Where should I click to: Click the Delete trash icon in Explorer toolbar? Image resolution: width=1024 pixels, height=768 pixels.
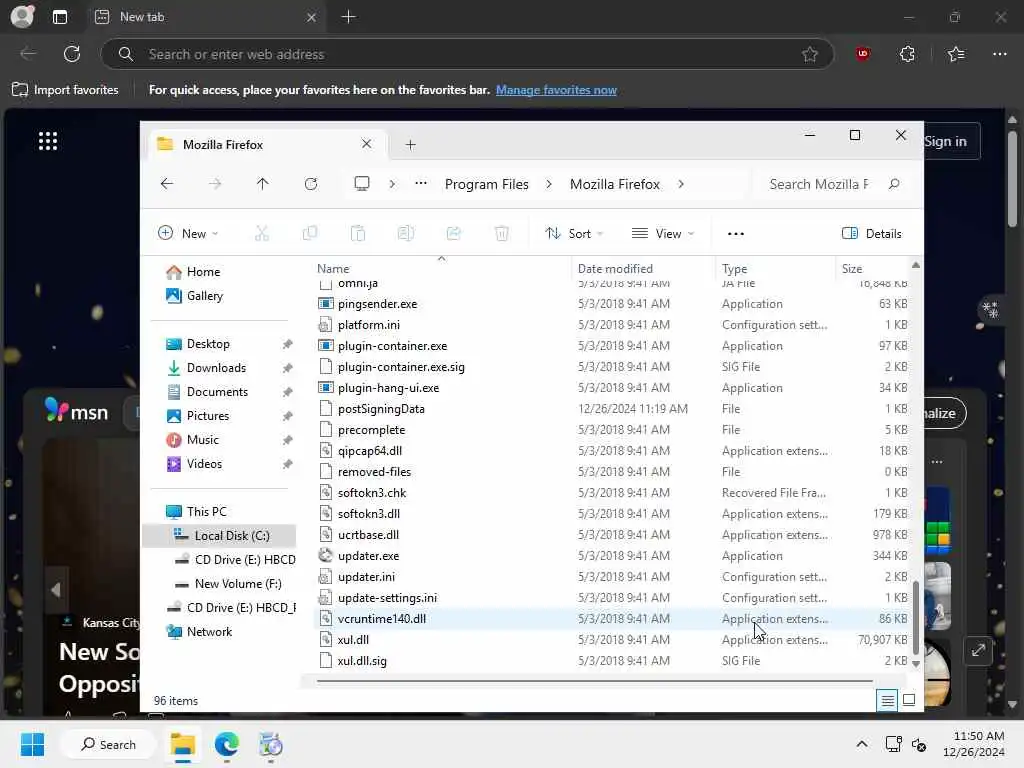502,233
